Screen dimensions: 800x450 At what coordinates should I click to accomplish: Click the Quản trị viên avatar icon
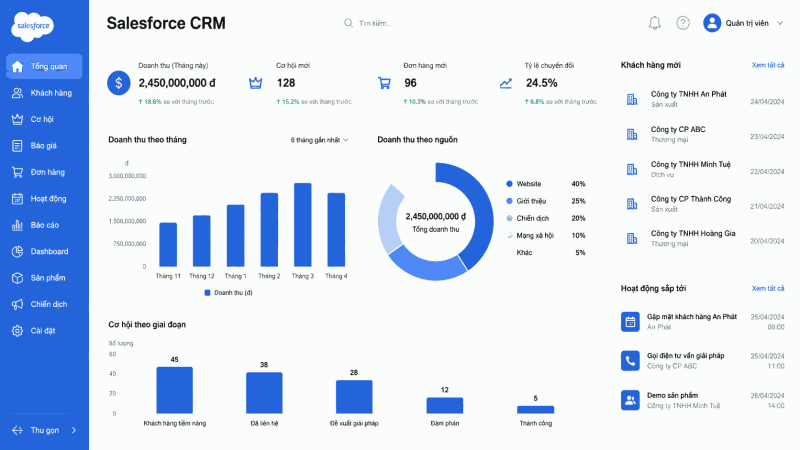pos(712,23)
